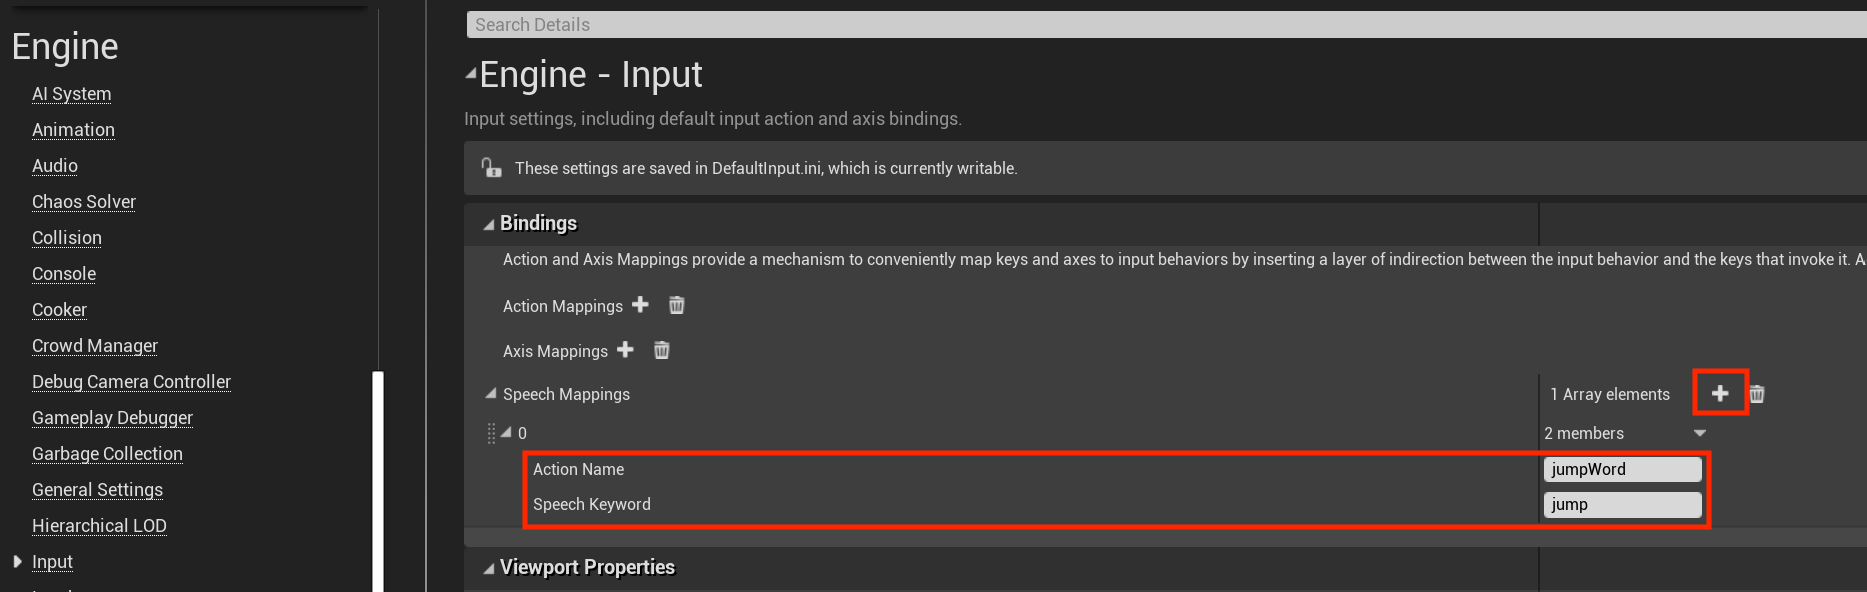Image resolution: width=1867 pixels, height=592 pixels.
Task: Open the General Settings category
Action: (97, 489)
